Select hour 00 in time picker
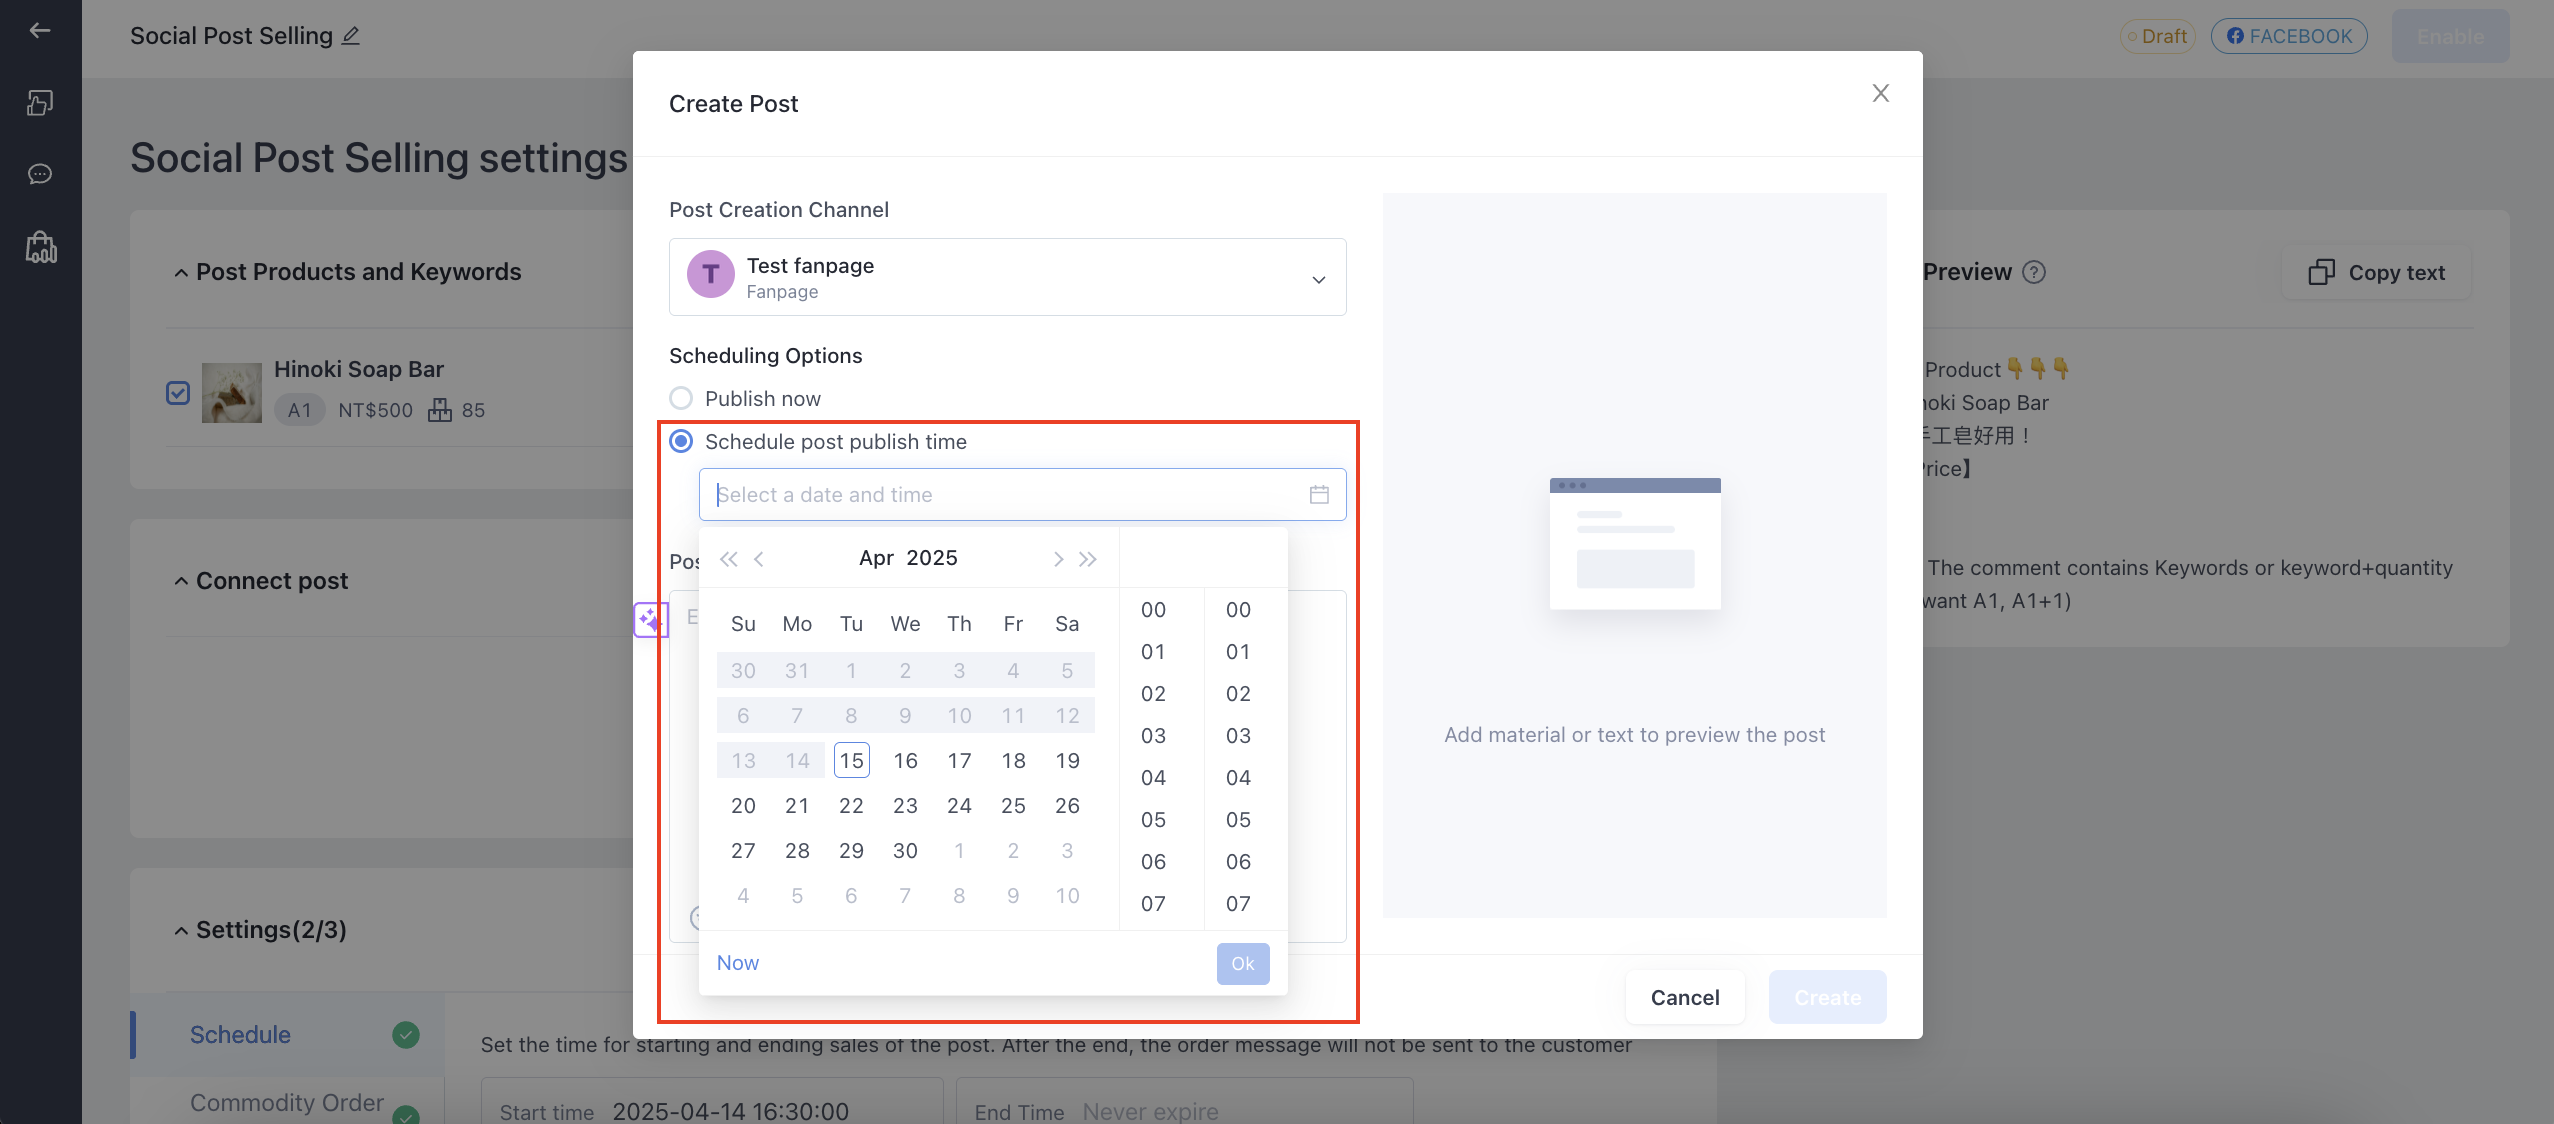The image size is (2554, 1124). tap(1153, 610)
